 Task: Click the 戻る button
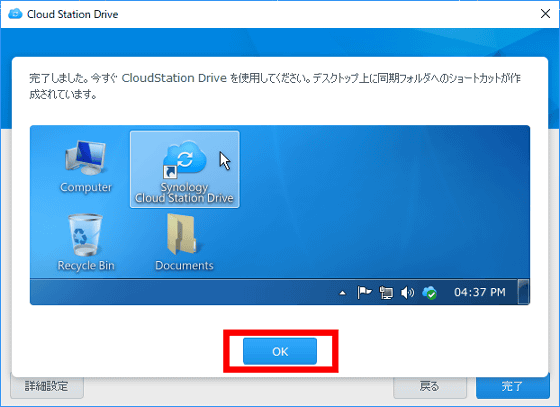point(430,387)
